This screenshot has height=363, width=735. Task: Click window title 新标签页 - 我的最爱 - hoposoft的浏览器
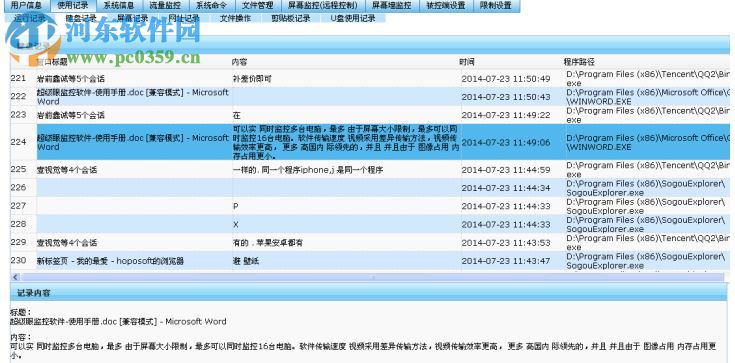(x=110, y=261)
